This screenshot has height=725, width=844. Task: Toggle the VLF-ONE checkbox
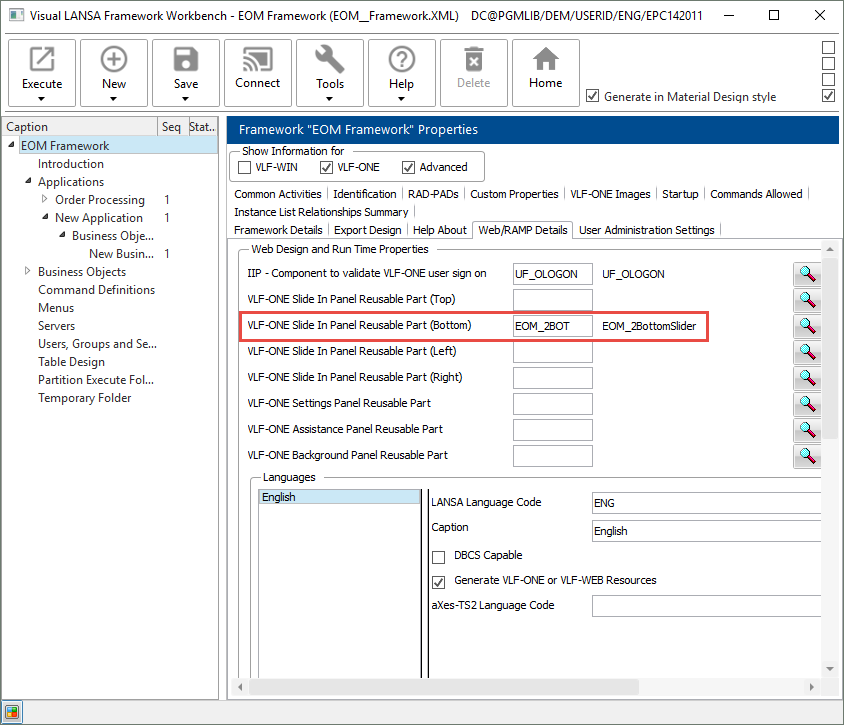coord(326,167)
